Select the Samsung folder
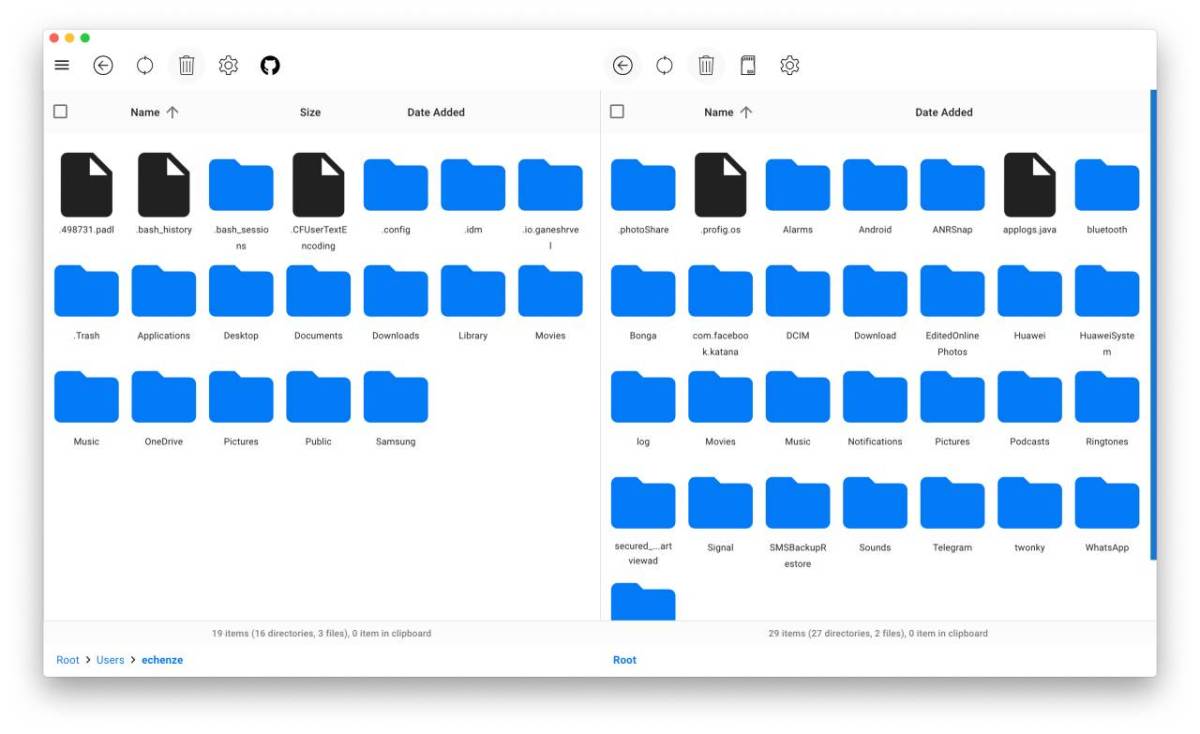 pos(396,407)
